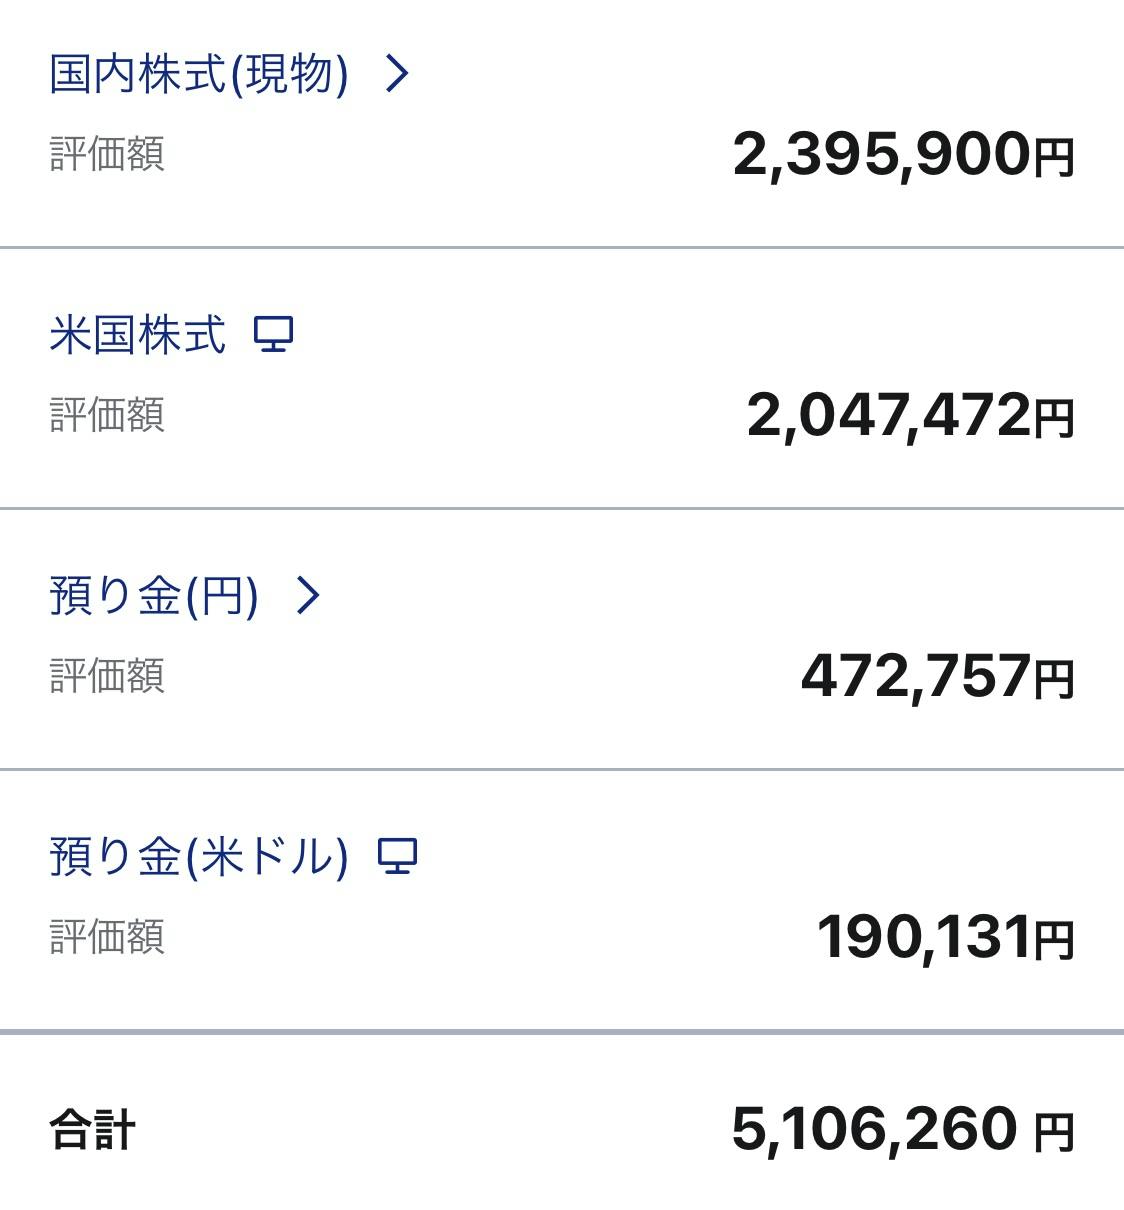Click the 合計 total label
Viewport: 1124px width, 1210px height.
pos(93,1131)
